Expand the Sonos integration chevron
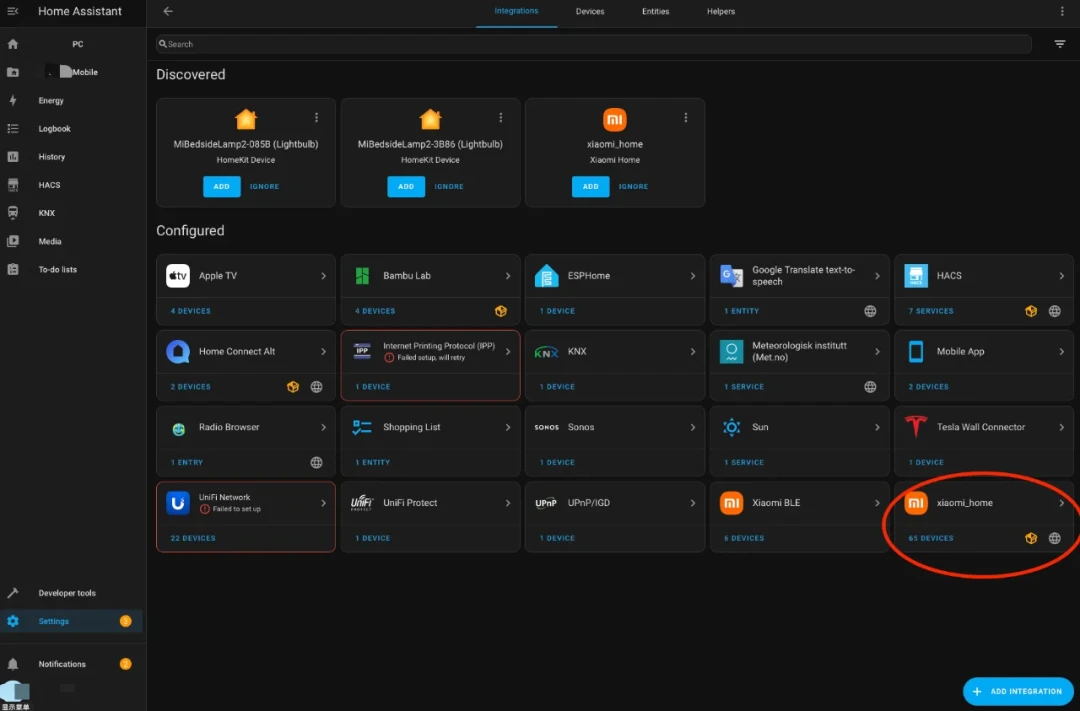The image size is (1080, 711). pyautogui.click(x=692, y=427)
